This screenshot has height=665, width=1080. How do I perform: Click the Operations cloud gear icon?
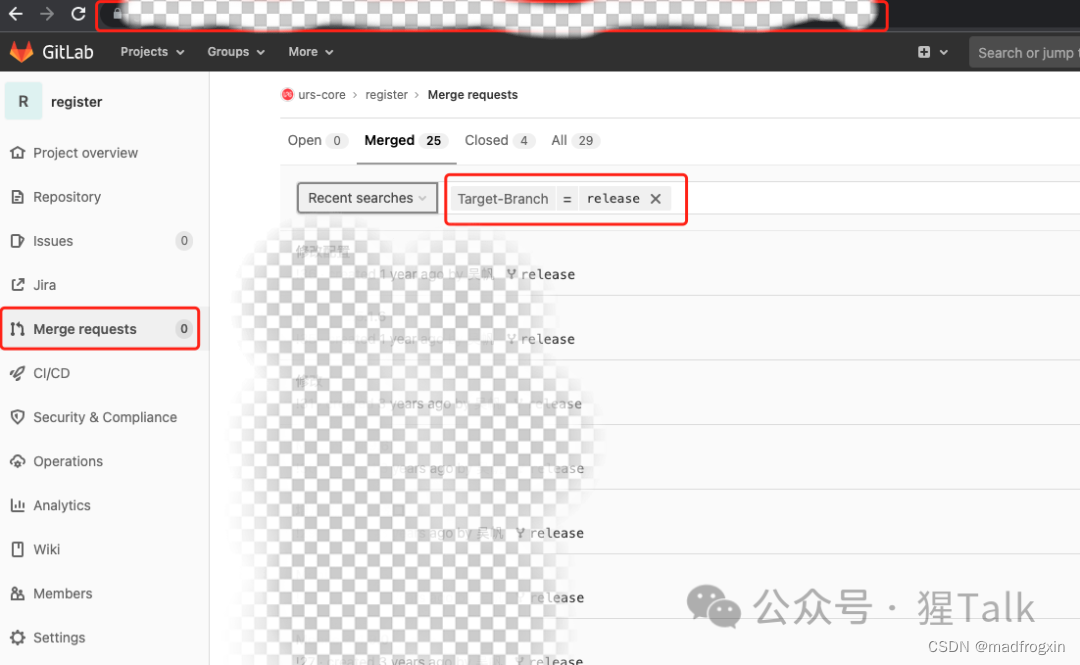coord(18,461)
